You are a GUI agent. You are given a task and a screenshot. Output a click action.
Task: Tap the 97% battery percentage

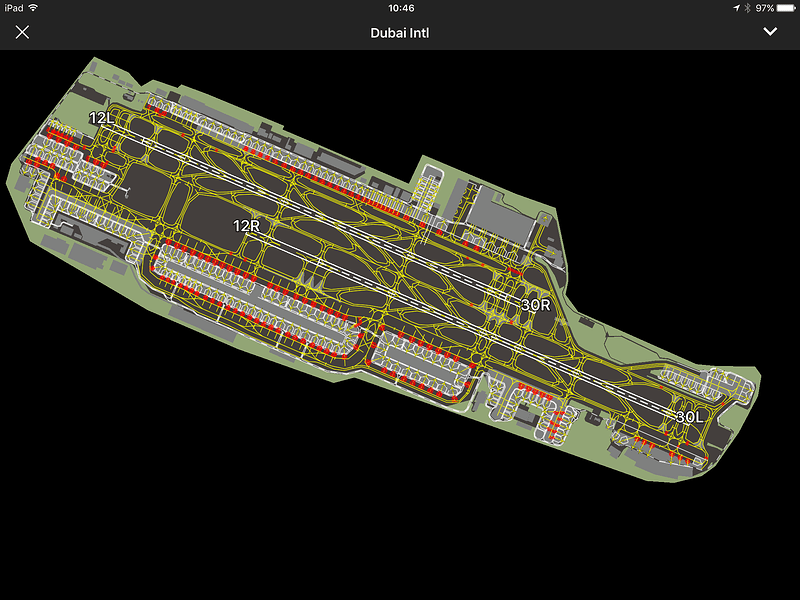pos(765,8)
